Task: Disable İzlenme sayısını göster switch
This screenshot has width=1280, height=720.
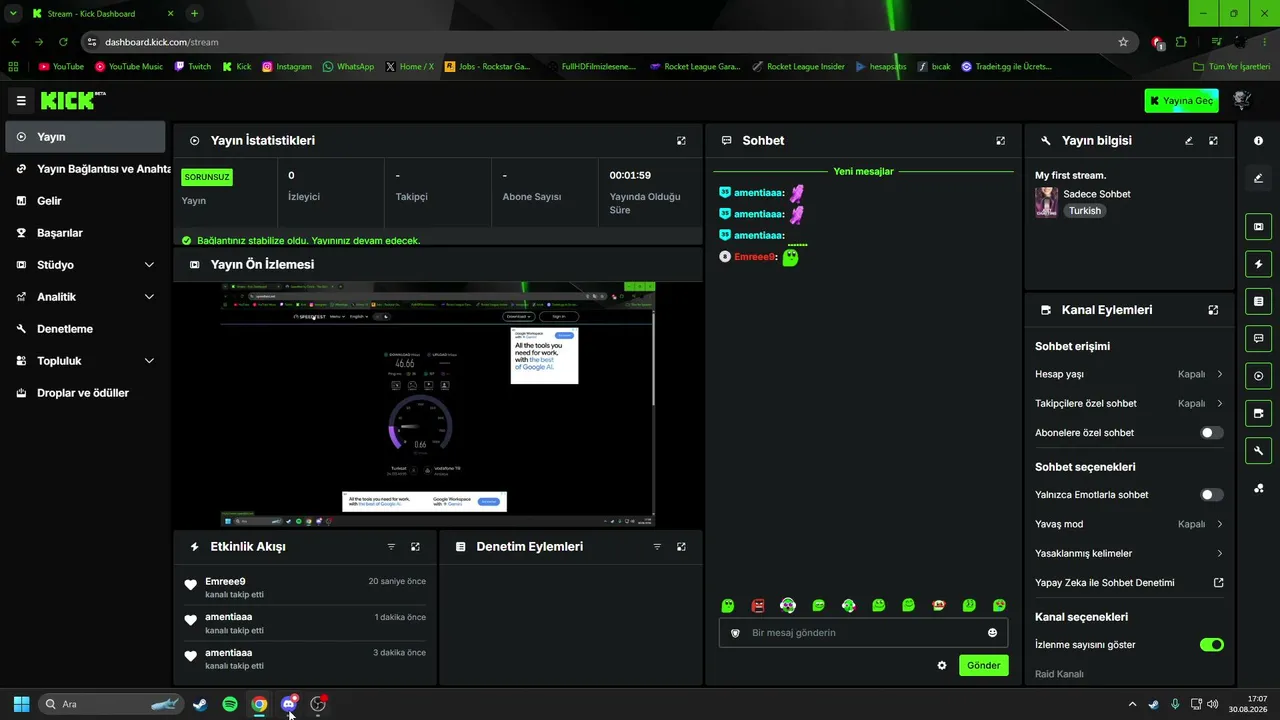Action: coord(1211,645)
